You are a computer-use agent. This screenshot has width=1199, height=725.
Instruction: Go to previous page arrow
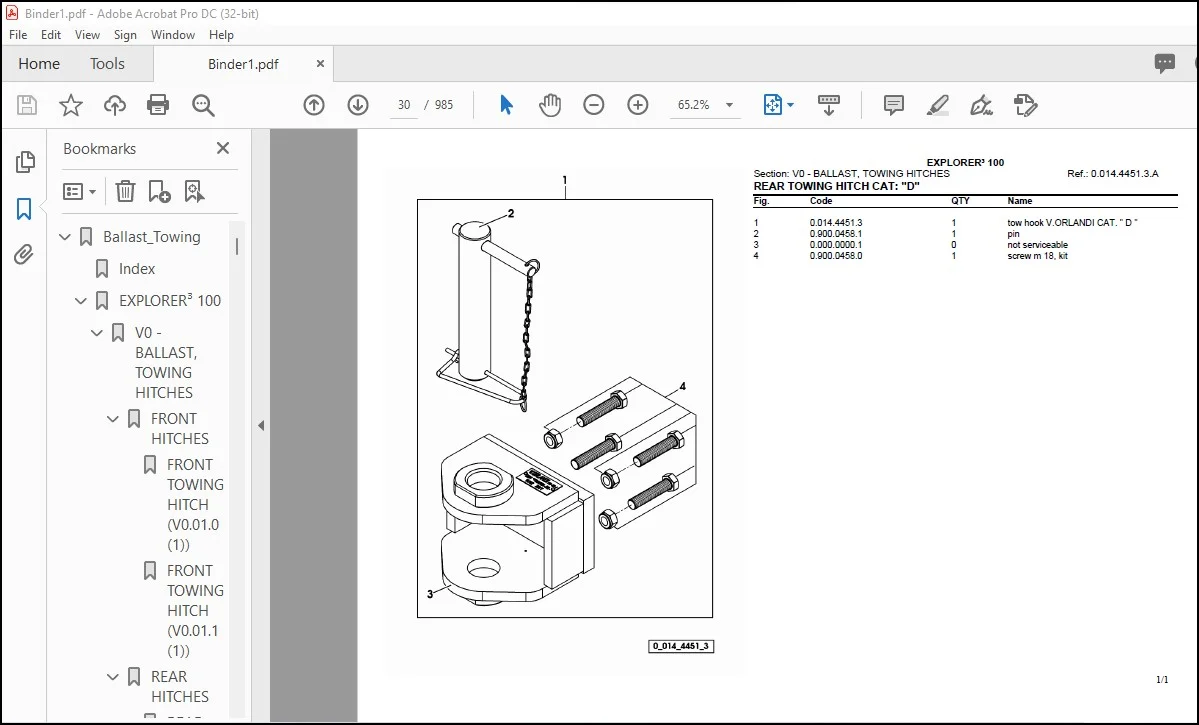coord(314,105)
